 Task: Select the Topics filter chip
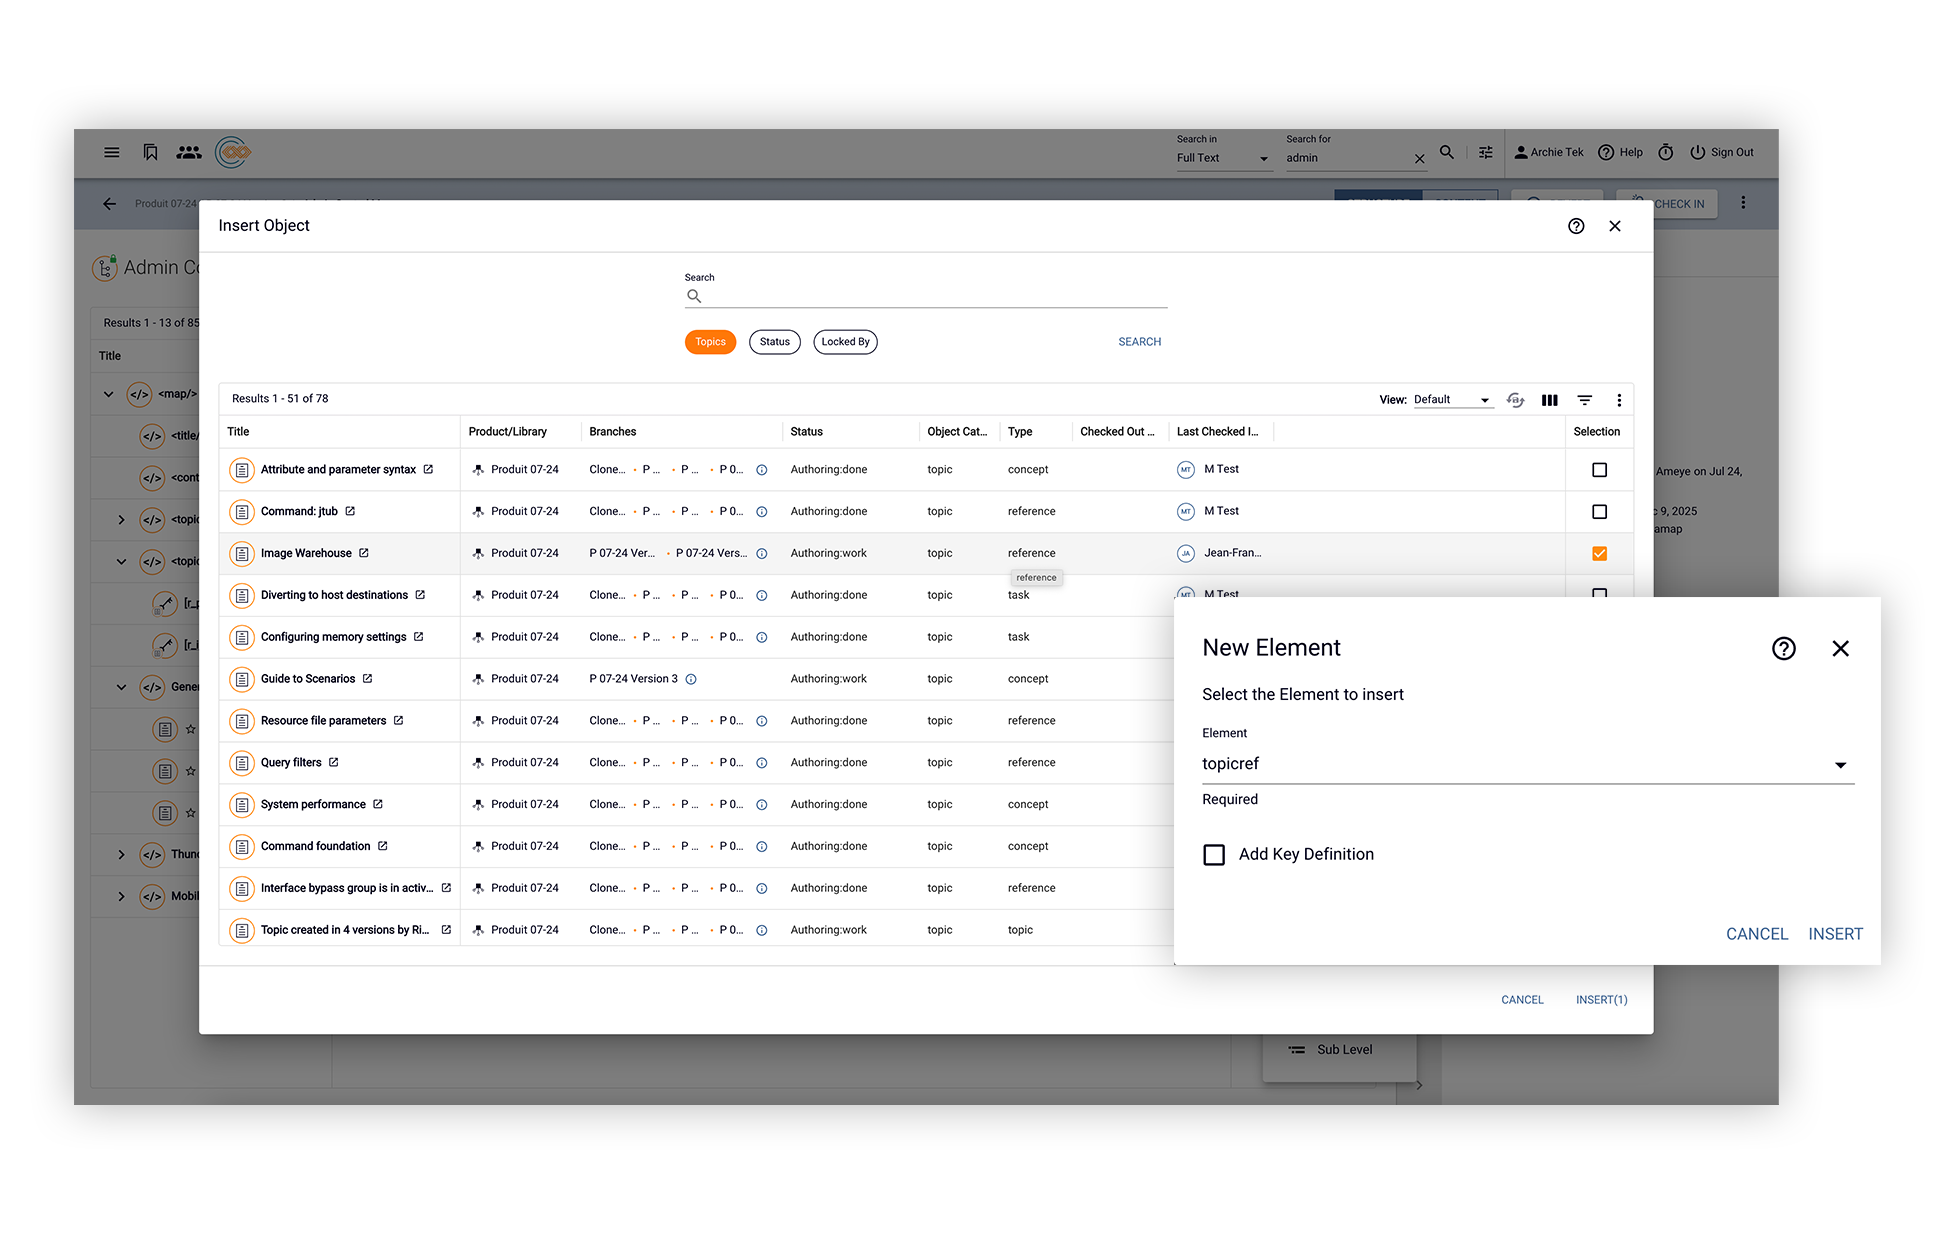point(710,342)
